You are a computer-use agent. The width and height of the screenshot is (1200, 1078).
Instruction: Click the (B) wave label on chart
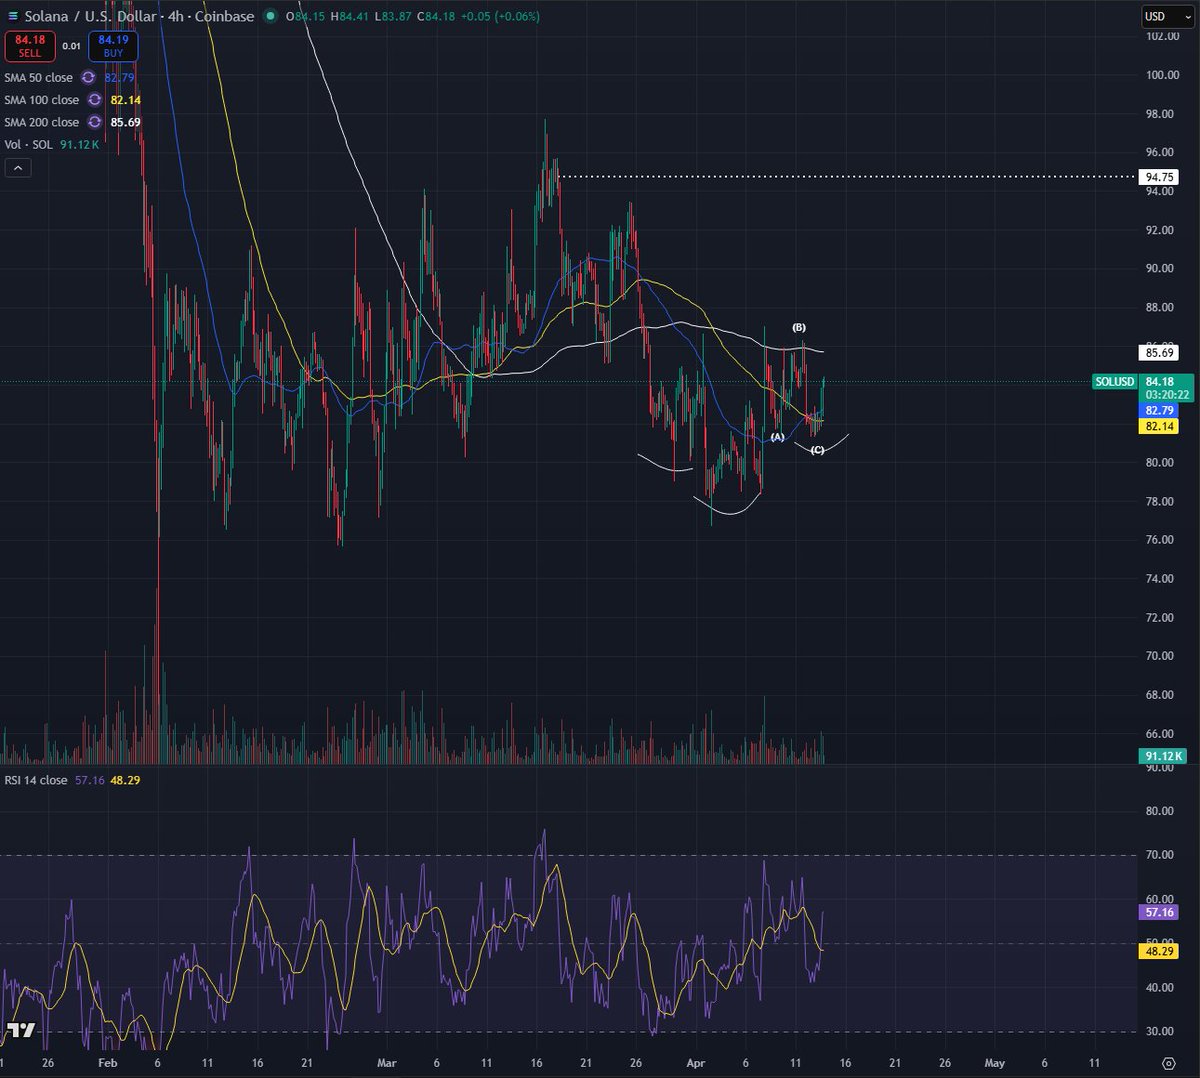coord(799,328)
